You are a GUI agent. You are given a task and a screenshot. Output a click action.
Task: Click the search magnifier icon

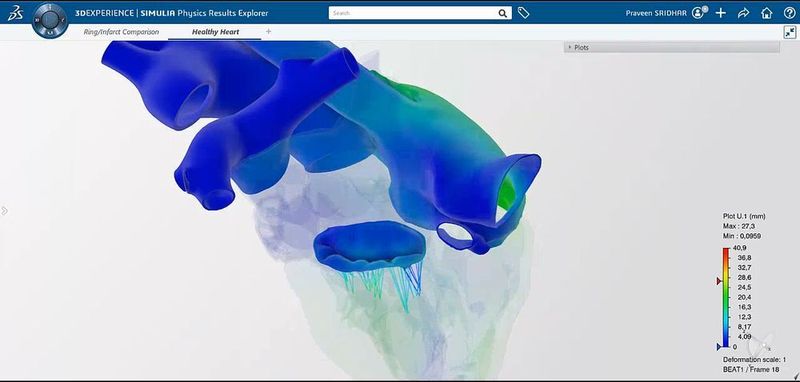tap(503, 13)
